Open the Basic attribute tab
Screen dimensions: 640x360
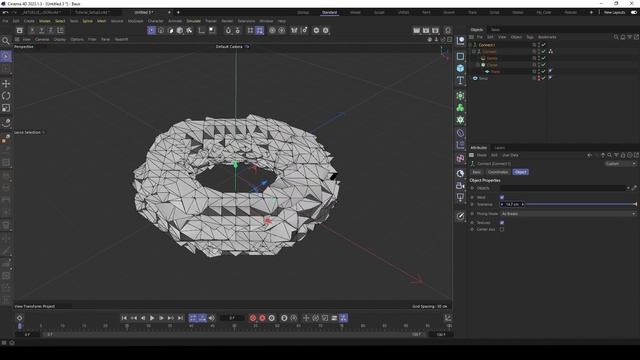click(477, 172)
